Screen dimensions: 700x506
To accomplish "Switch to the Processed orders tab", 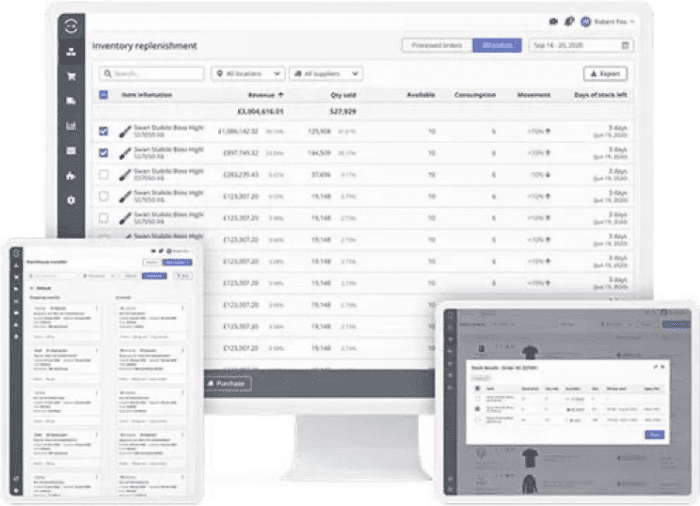I will click(x=436, y=45).
